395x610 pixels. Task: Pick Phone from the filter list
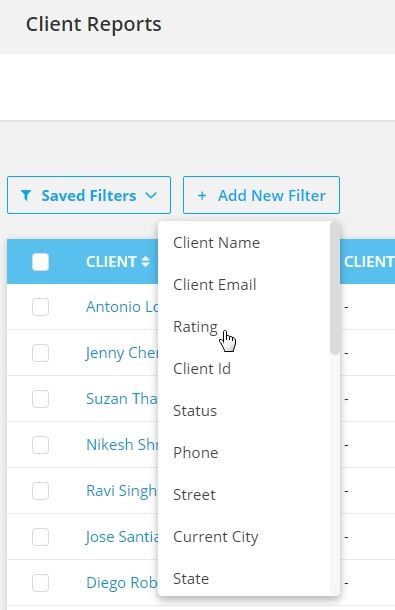tap(195, 453)
